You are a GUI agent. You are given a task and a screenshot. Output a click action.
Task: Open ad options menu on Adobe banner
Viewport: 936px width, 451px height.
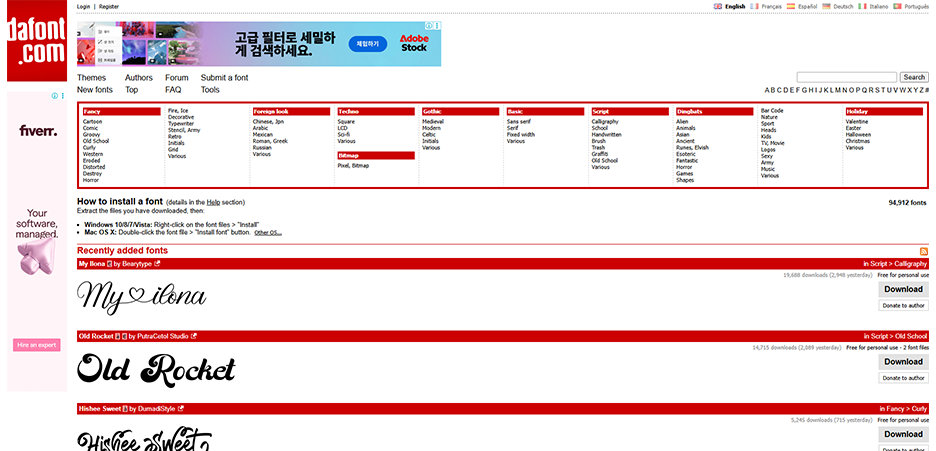[438, 26]
